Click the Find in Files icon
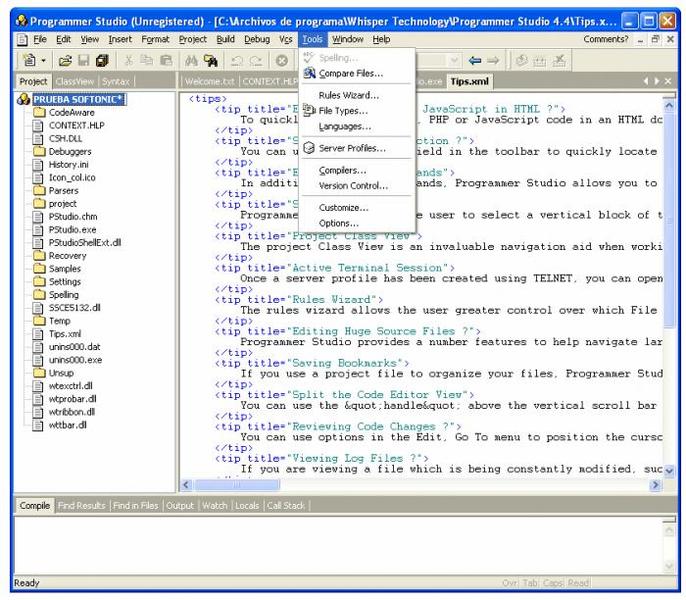686x600 pixels. [210, 60]
